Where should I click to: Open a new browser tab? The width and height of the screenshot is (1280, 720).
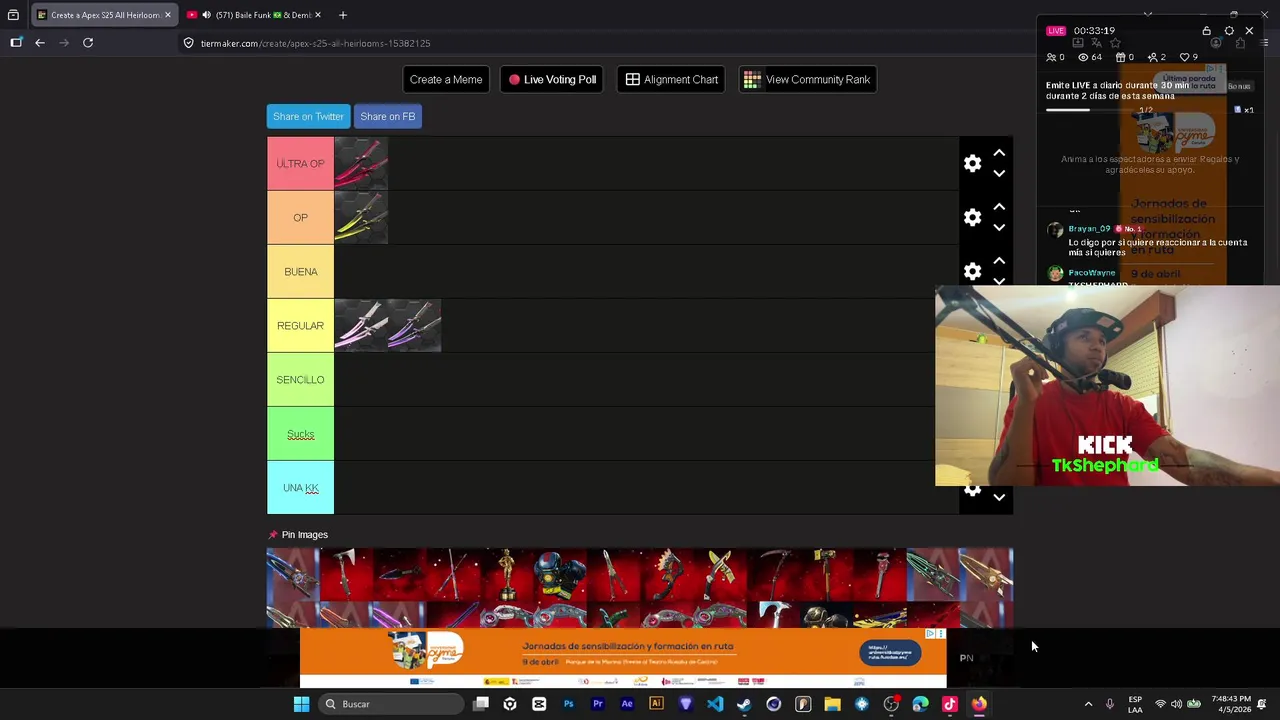(x=342, y=15)
